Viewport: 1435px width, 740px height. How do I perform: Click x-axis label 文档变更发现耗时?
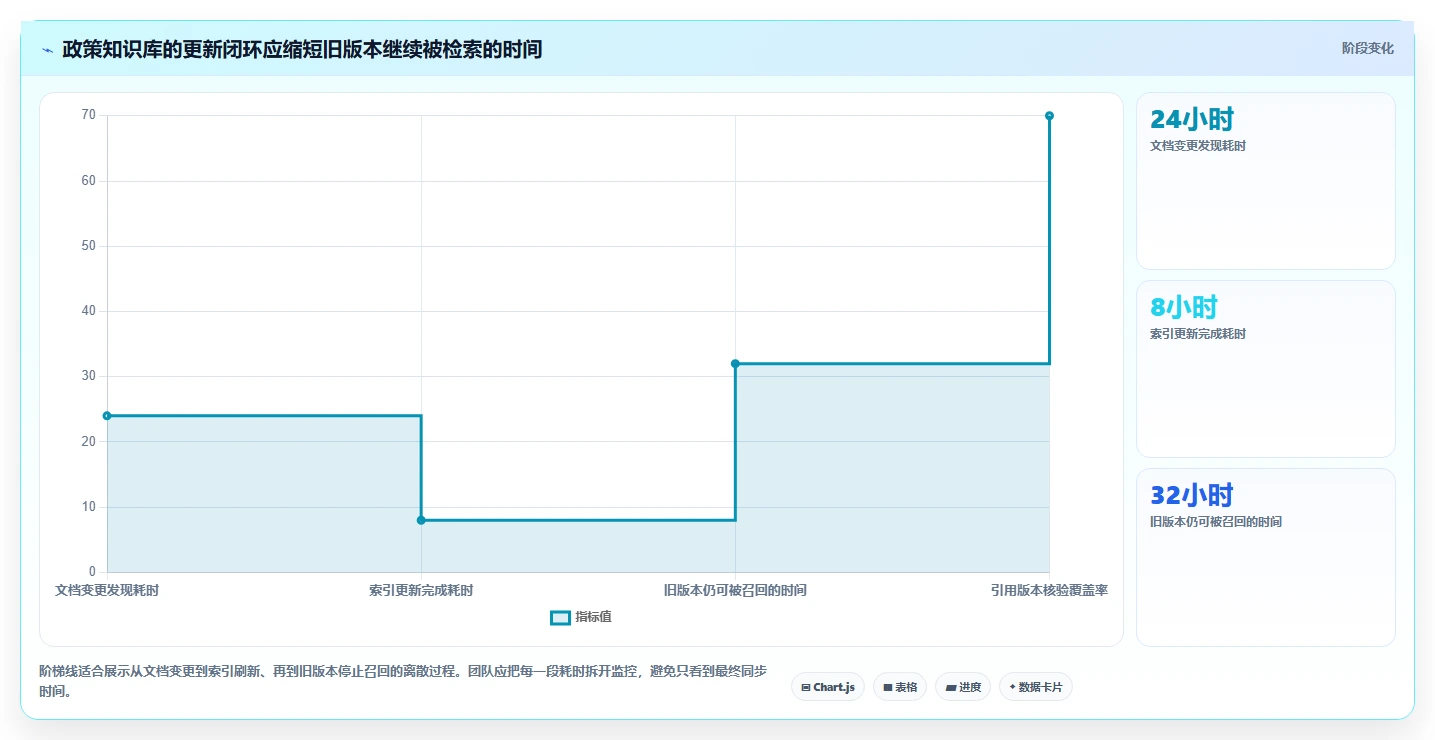(x=107, y=590)
